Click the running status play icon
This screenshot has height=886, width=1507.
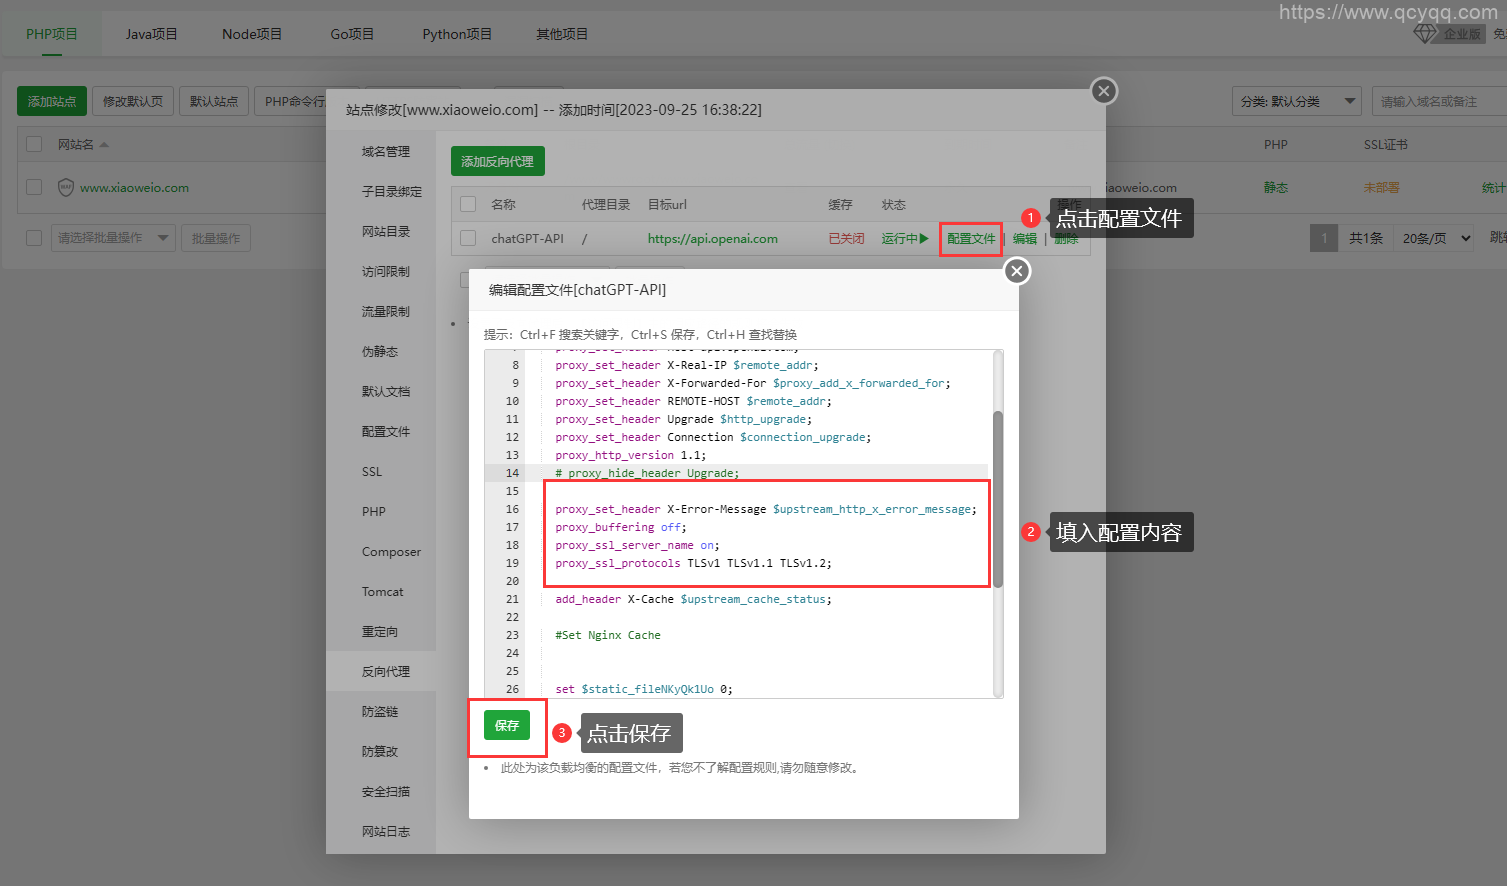(924, 238)
